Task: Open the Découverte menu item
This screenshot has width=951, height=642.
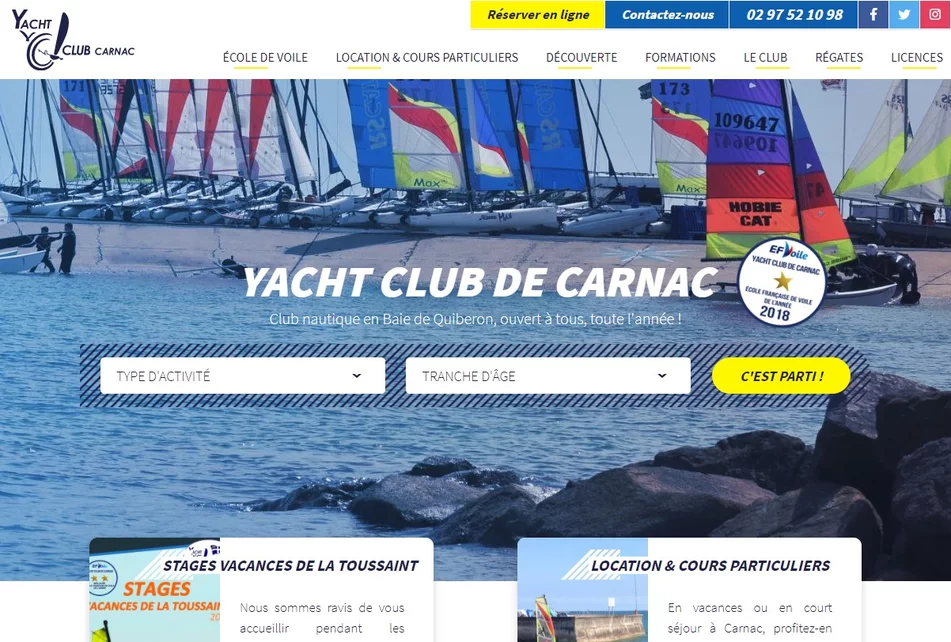Action: [x=581, y=58]
